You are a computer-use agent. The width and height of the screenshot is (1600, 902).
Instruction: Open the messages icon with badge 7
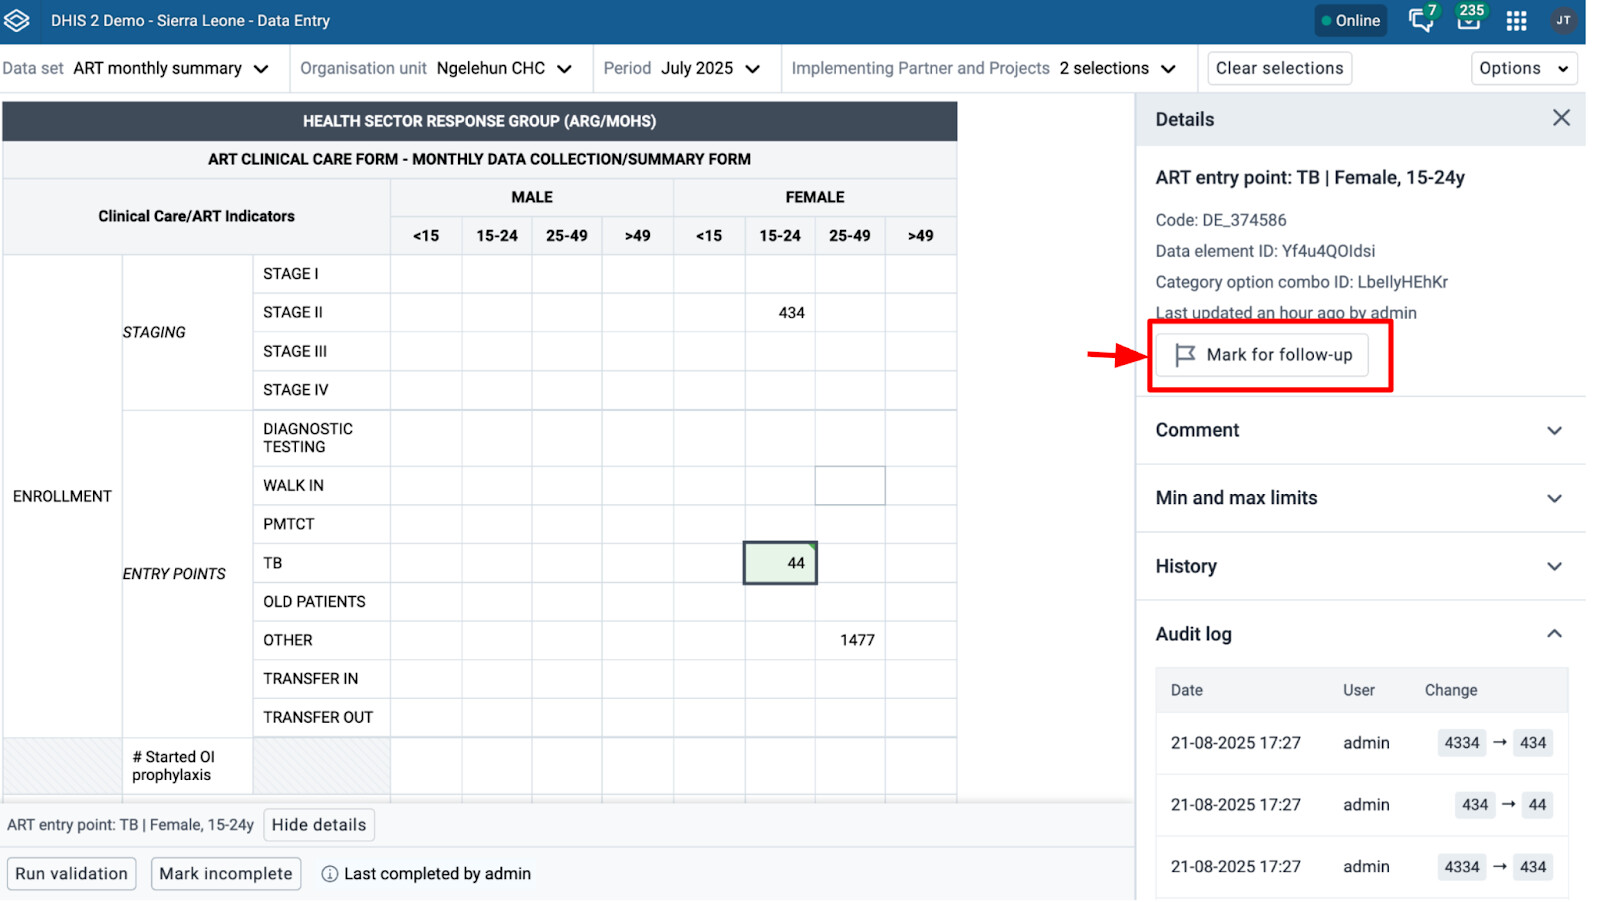point(1420,20)
